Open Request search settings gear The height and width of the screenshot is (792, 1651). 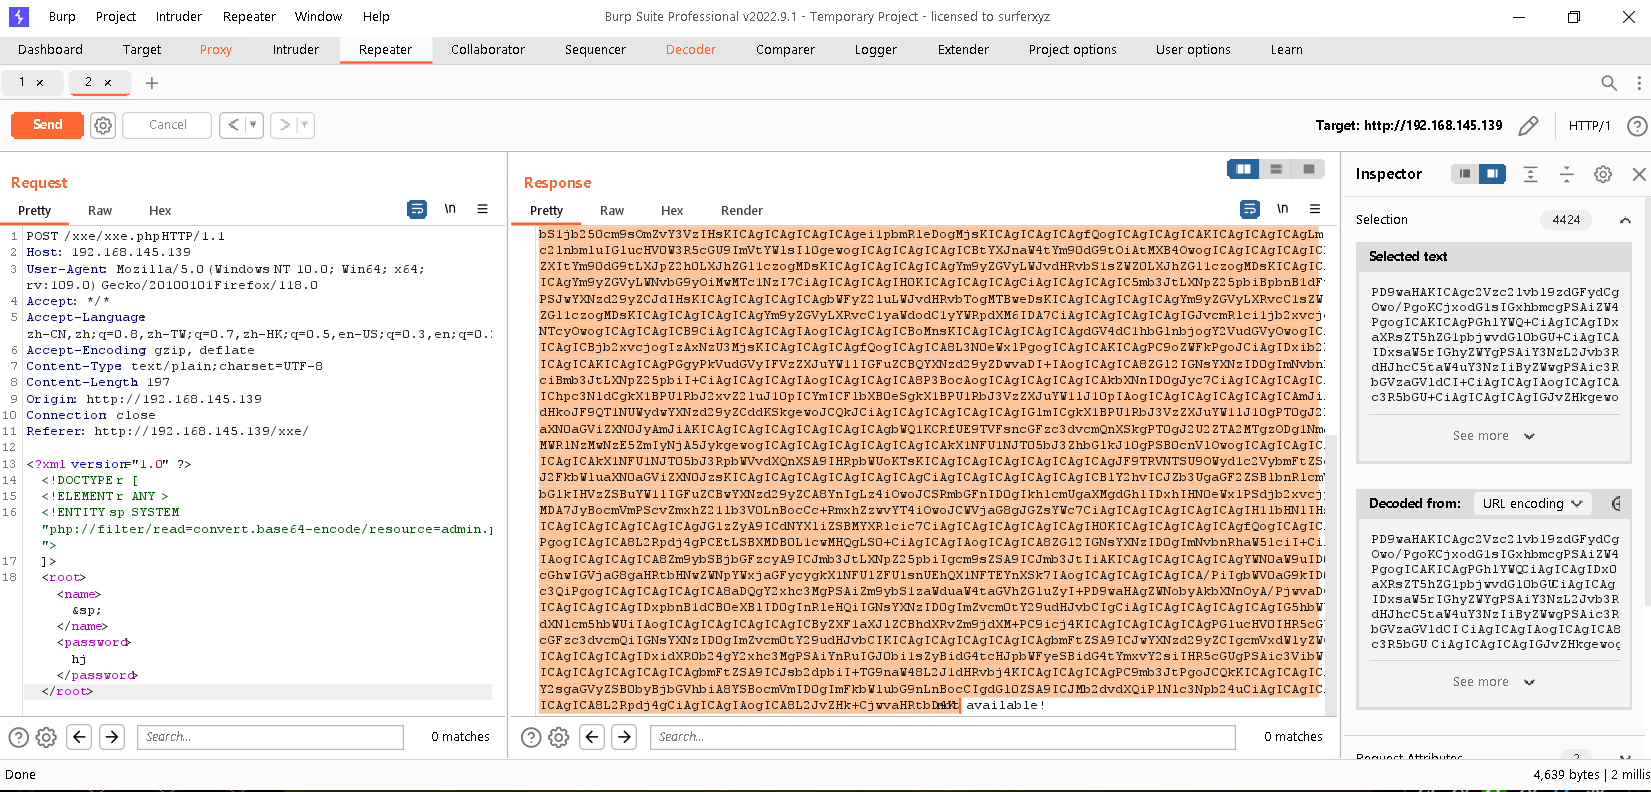click(46, 737)
